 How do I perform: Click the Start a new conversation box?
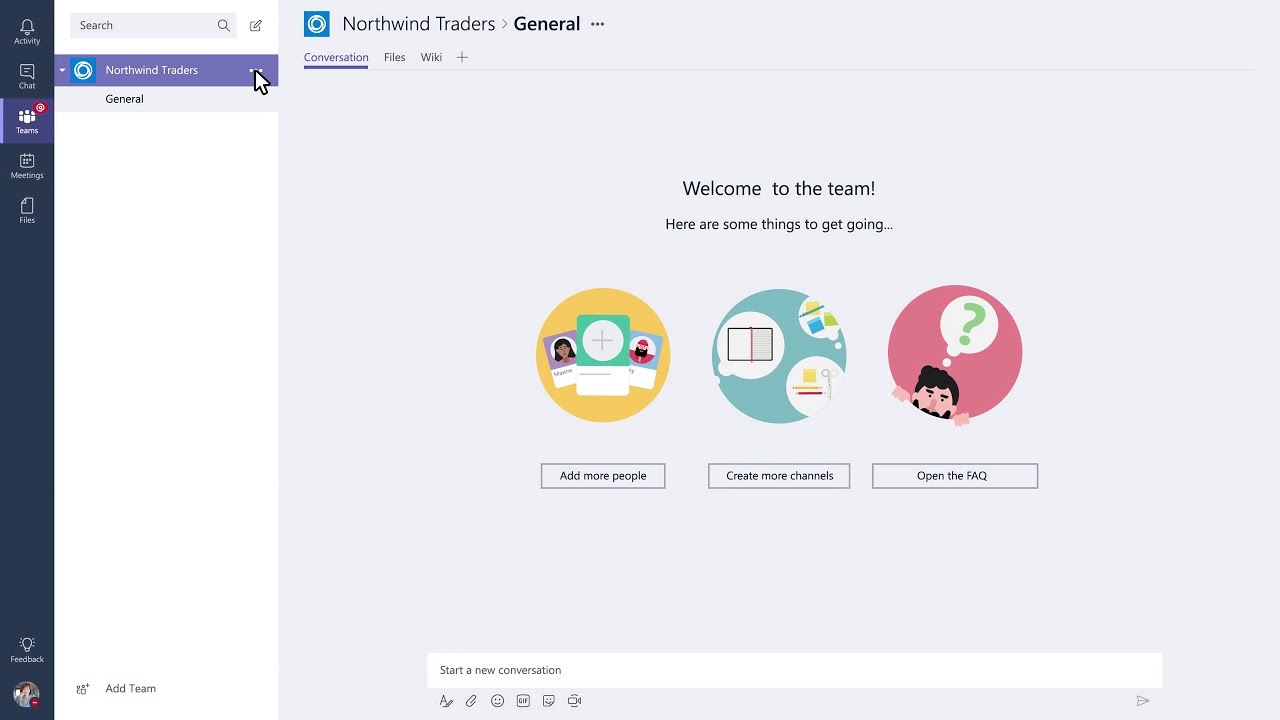pos(795,670)
